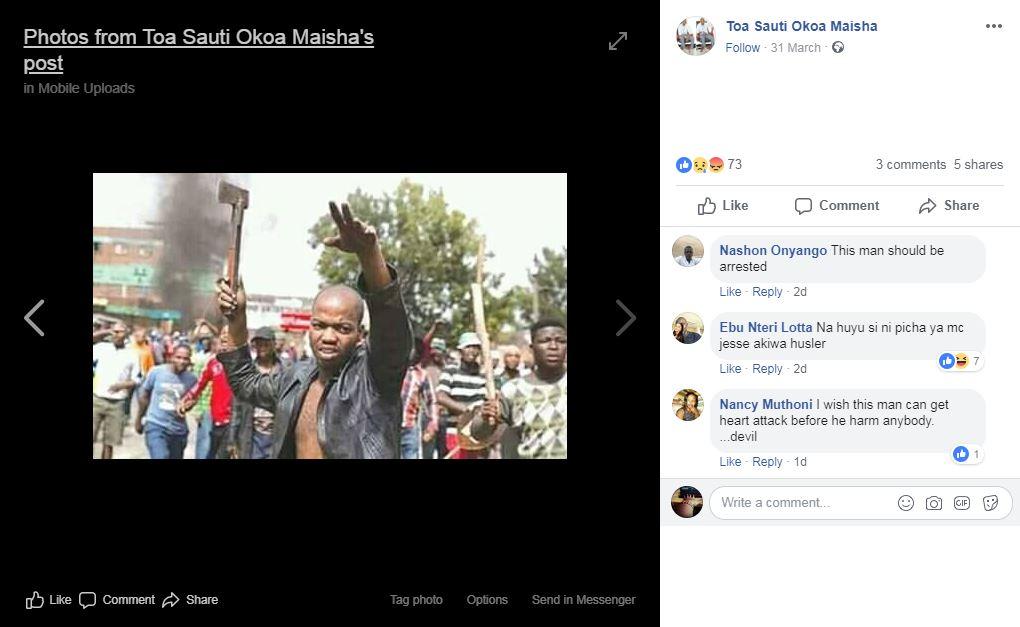The width and height of the screenshot is (1020, 627).
Task: Select Tag photo option
Action: [x=416, y=600]
